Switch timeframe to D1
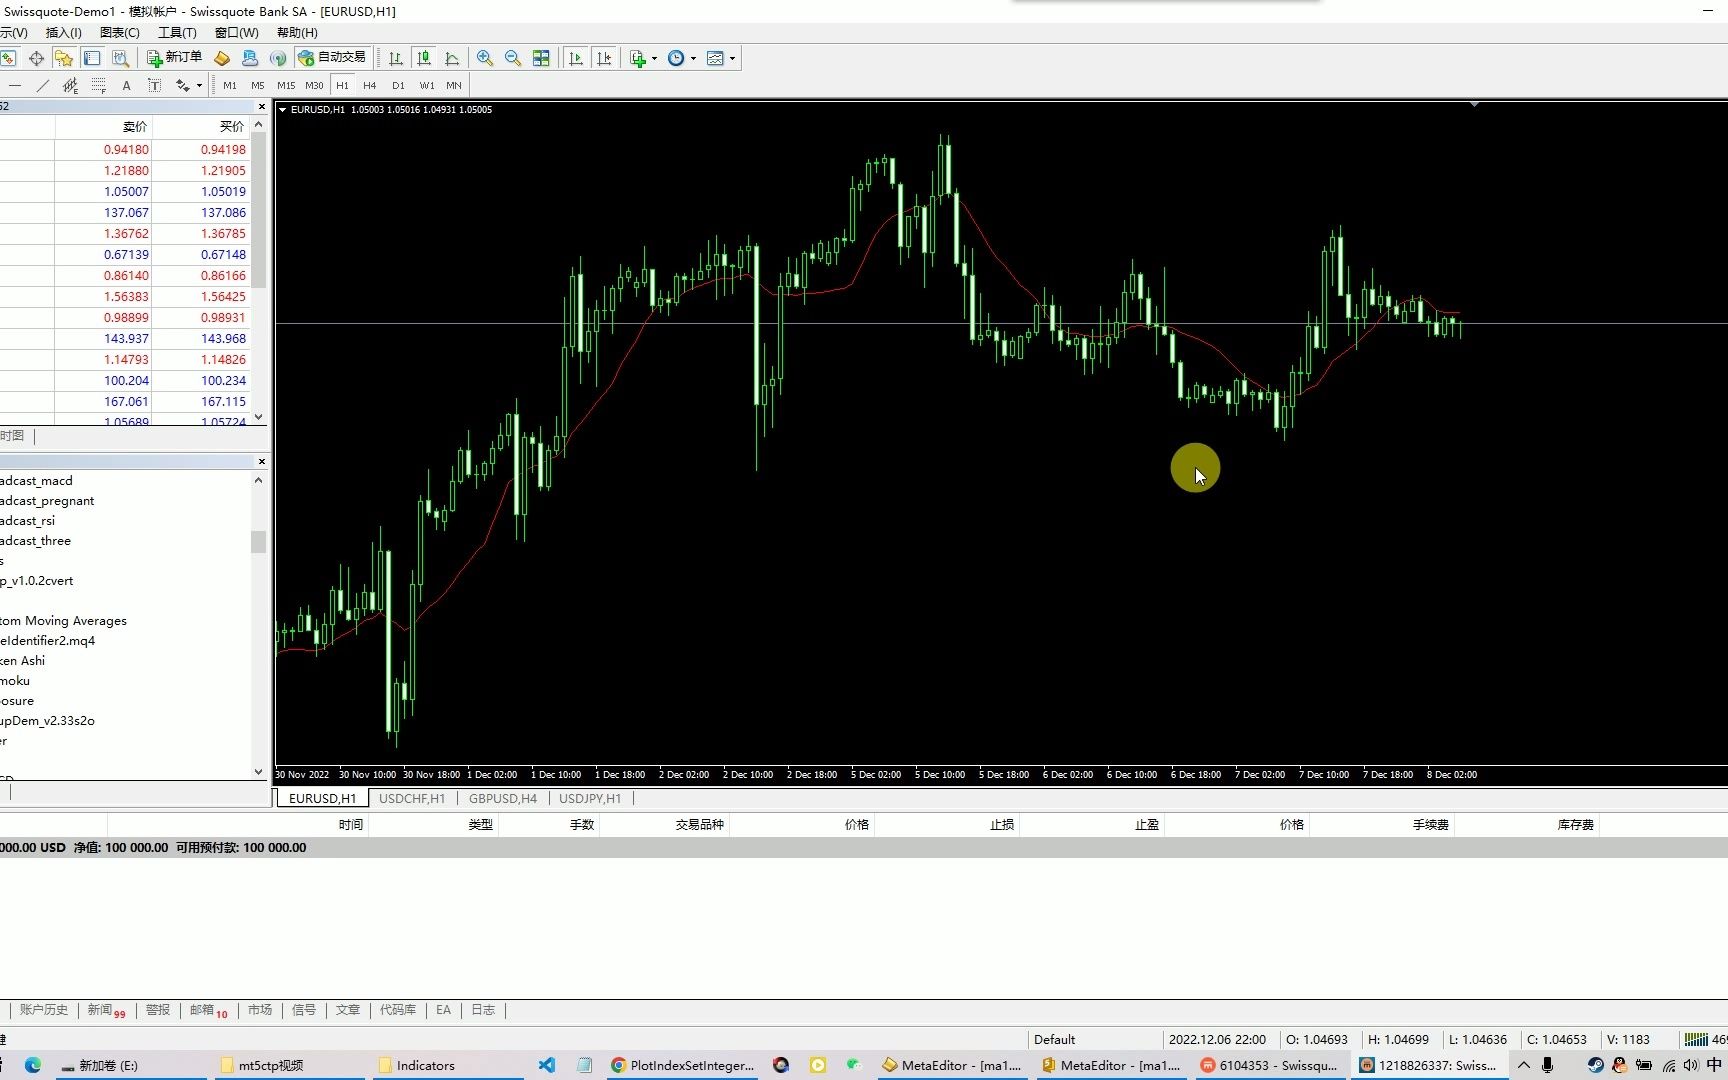This screenshot has height=1080, width=1728. pyautogui.click(x=398, y=85)
